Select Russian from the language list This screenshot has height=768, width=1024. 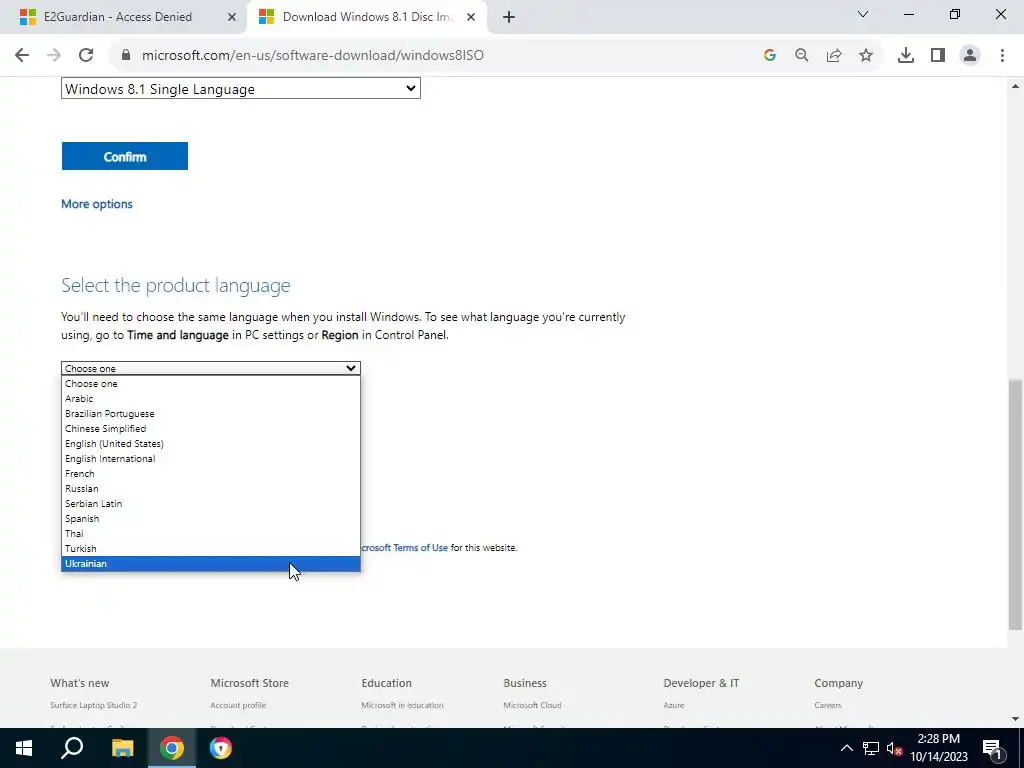(x=210, y=488)
